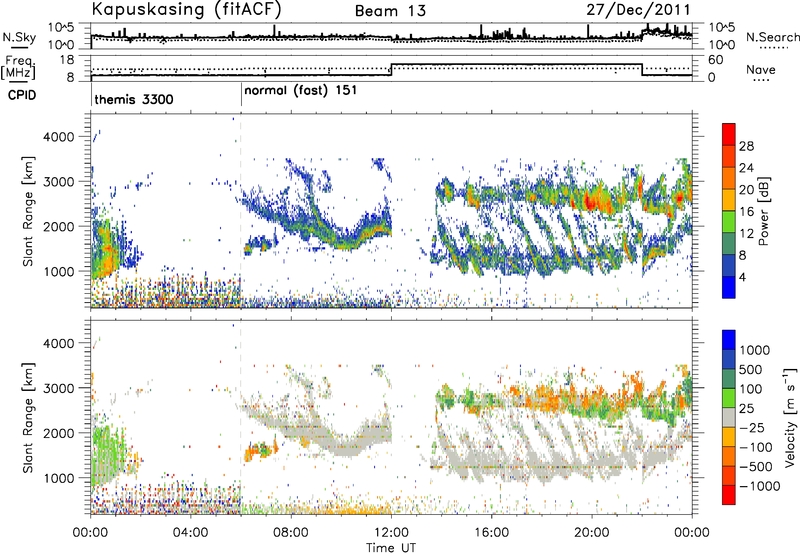Click the dashed CPID boundary line near 06:00

[241, 211]
